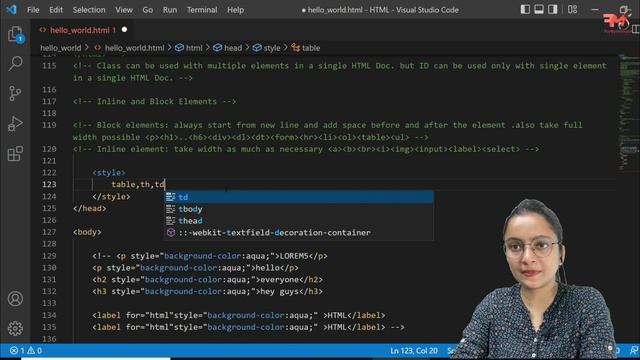Image resolution: width=640 pixels, height=360 pixels.
Task: Open the Terminal menu
Action: 202,10
